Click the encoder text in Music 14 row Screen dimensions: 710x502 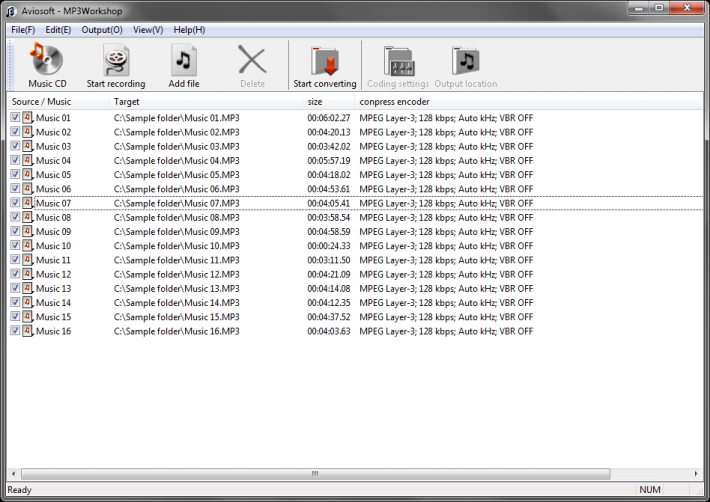coord(446,302)
